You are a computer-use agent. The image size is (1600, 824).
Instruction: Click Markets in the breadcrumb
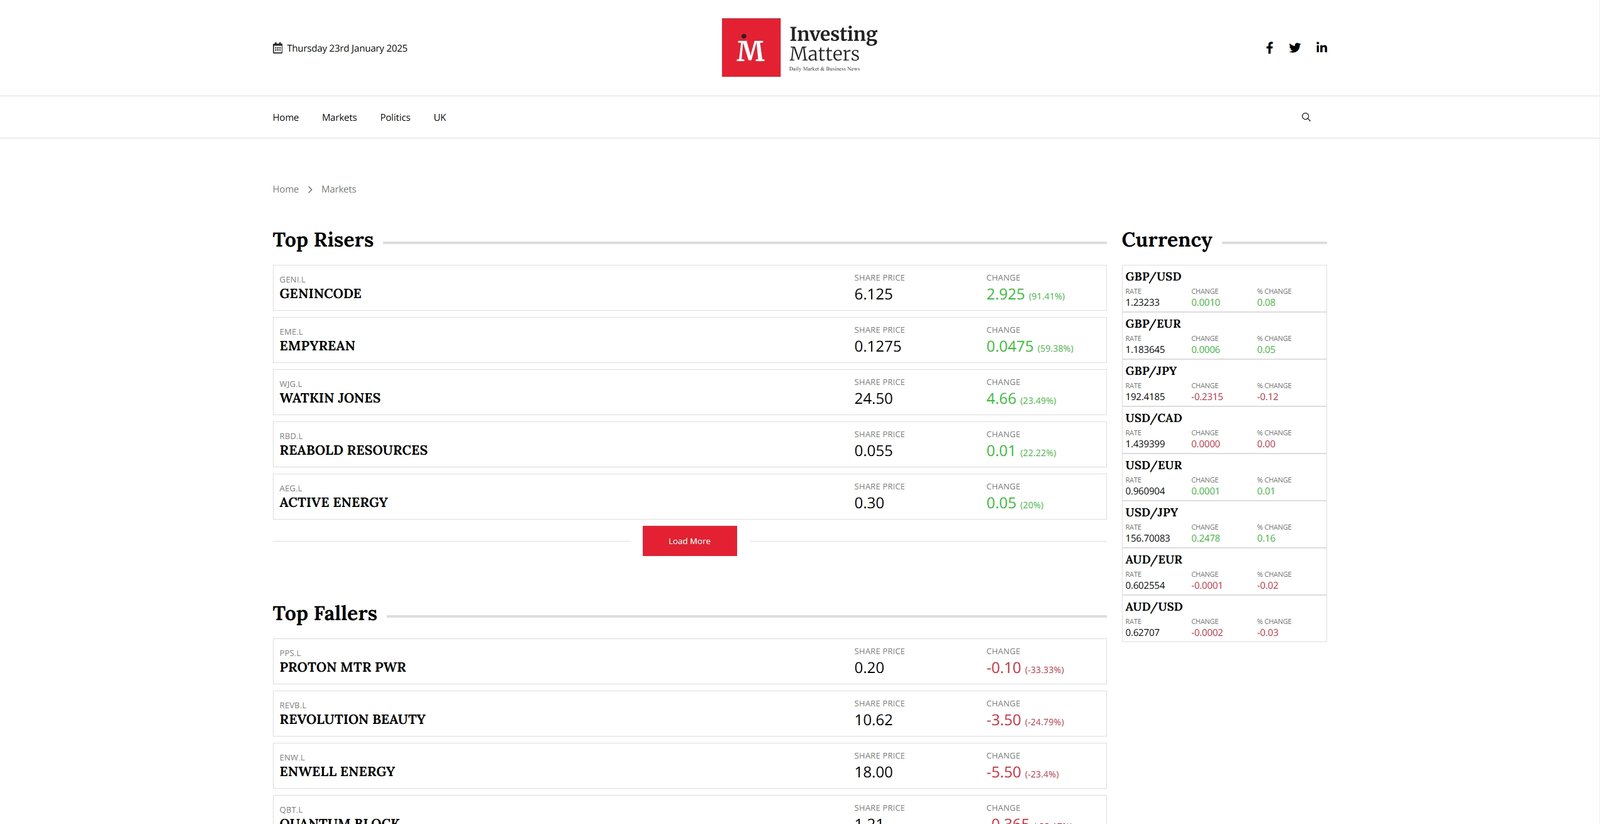339,189
